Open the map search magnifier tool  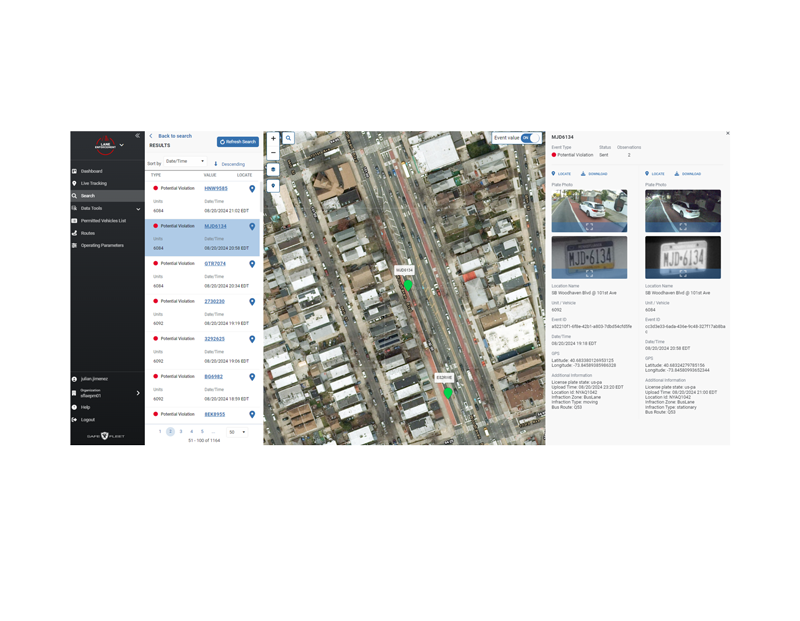coord(288,138)
